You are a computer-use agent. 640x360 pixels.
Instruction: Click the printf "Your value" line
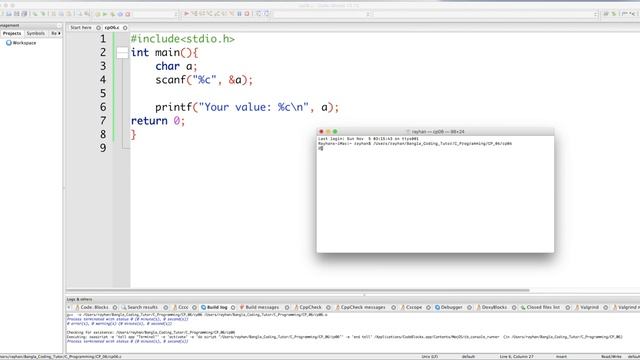(x=247, y=107)
